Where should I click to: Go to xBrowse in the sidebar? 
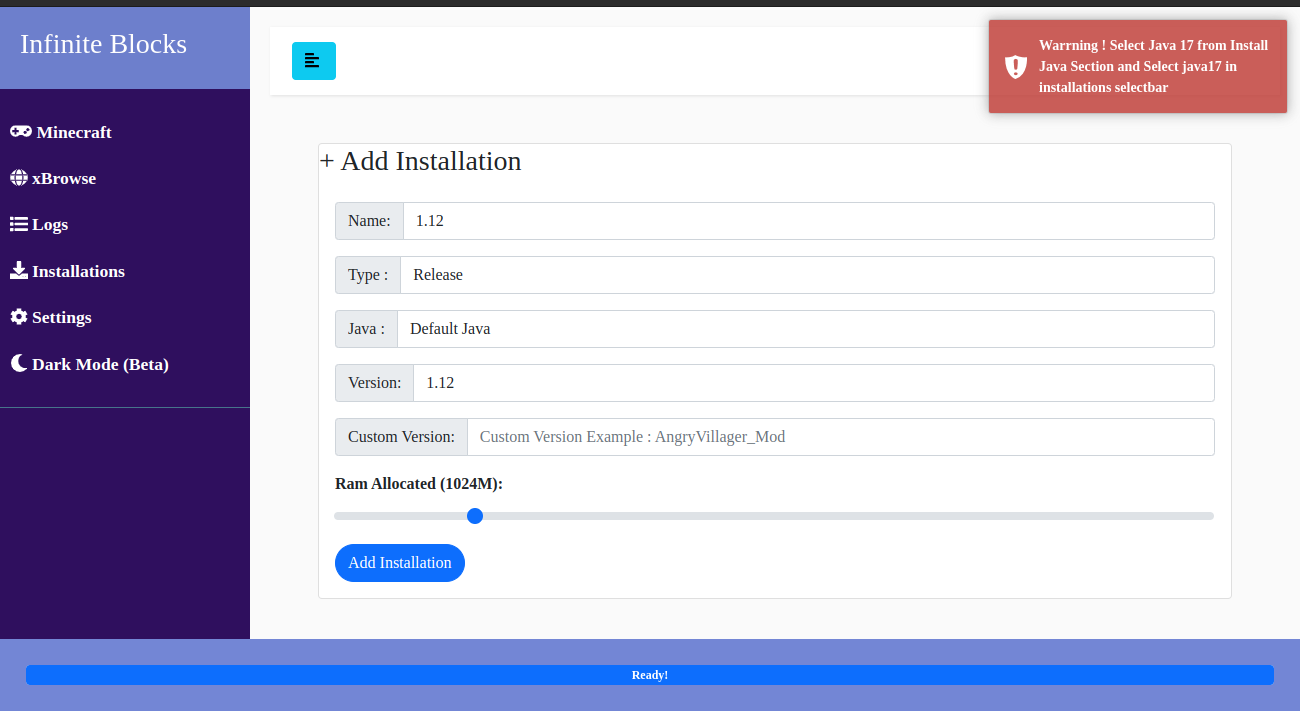pyautogui.click(x=53, y=178)
